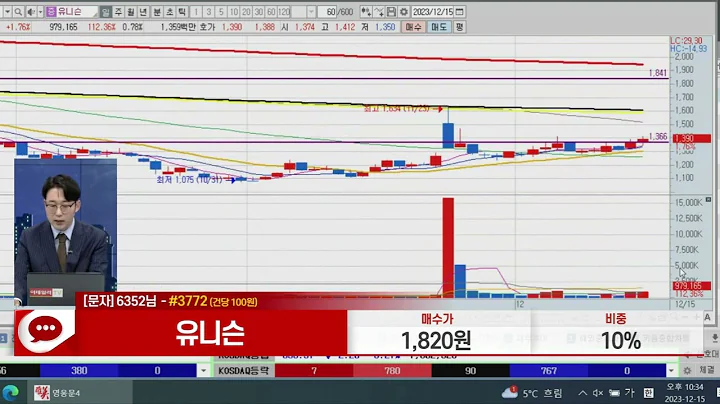Select the 체결 tab at bottom right
The height and width of the screenshot is (404, 720).
coord(706,370)
